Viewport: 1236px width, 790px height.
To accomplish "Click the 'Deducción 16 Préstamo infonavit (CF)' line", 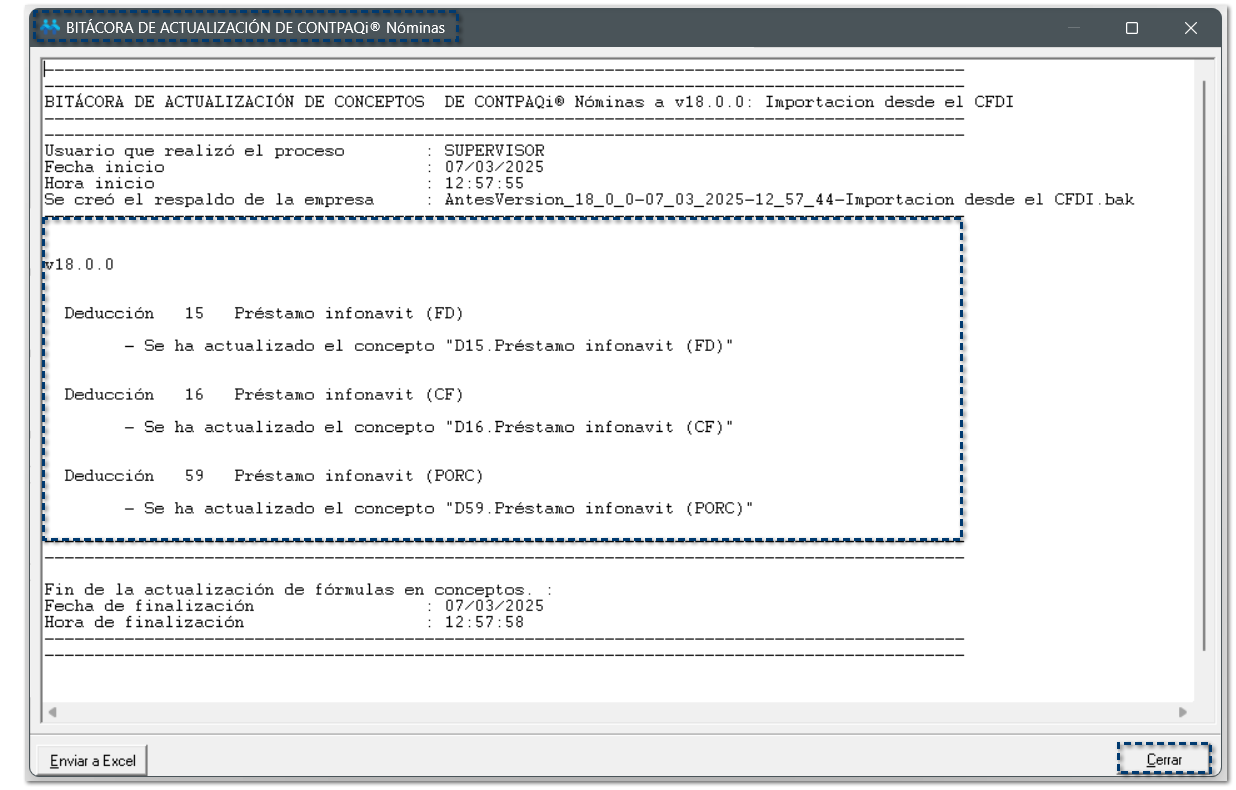I will pyautogui.click(x=264, y=395).
